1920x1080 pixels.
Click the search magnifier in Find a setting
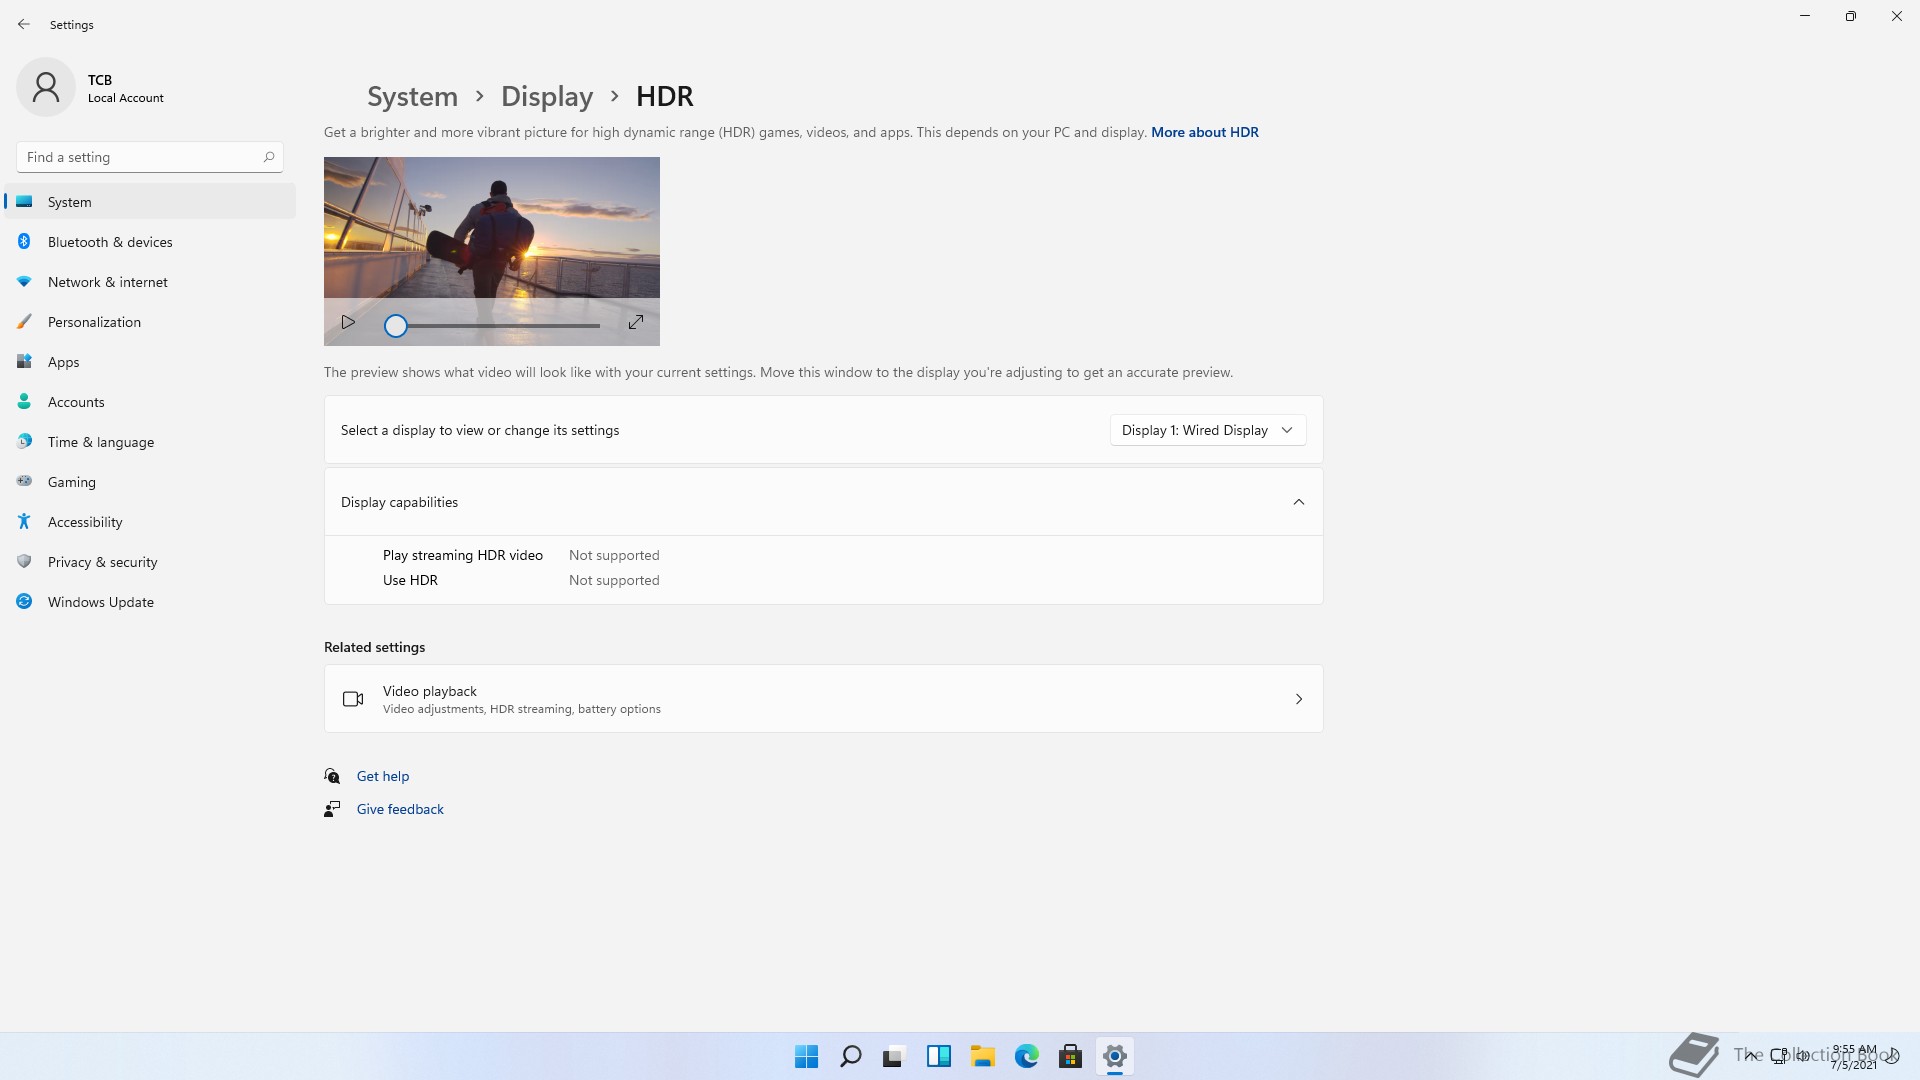[268, 157]
